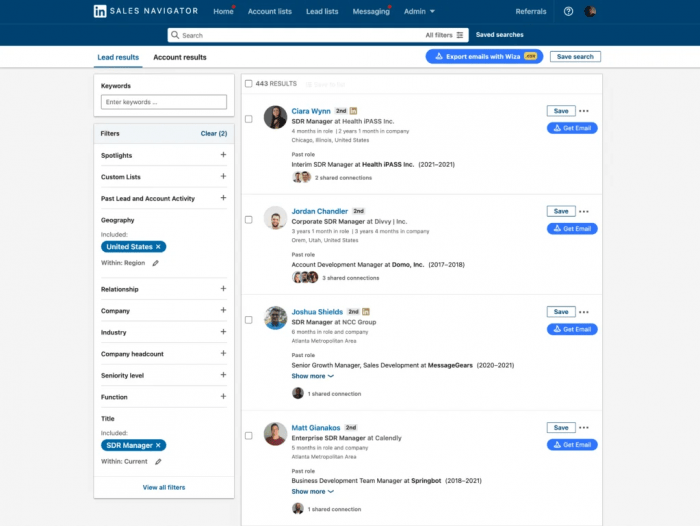Switch to Lead results tab
The width and height of the screenshot is (700, 526).
click(118, 57)
